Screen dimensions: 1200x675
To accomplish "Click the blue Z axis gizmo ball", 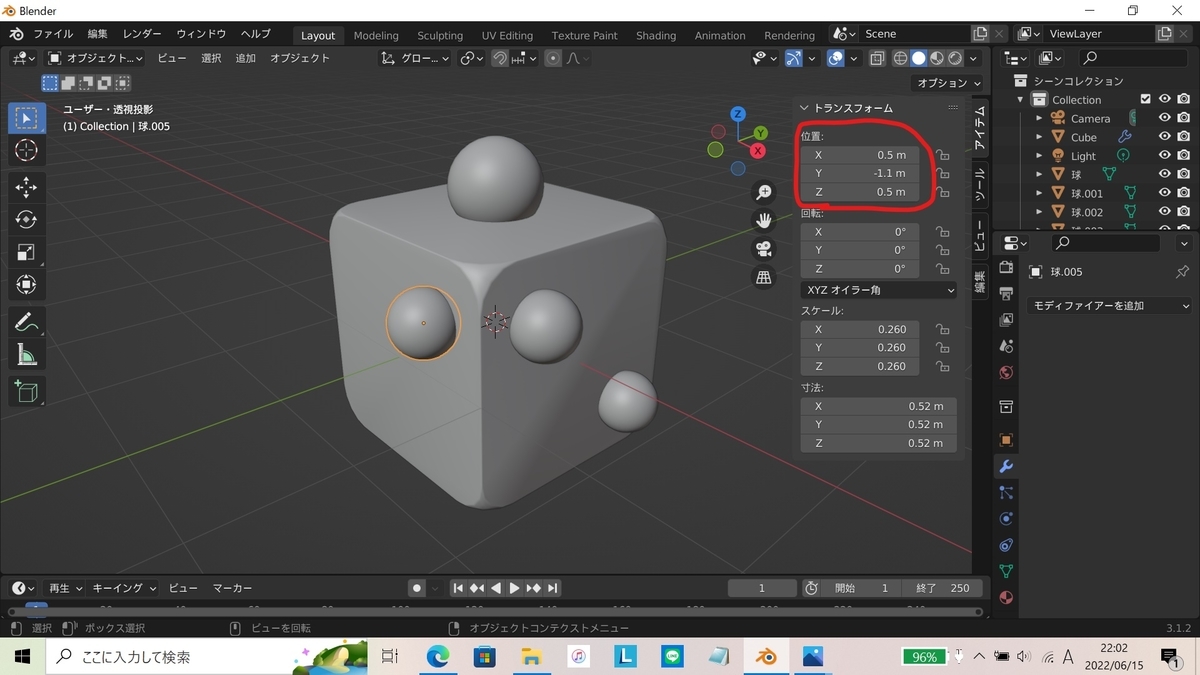I will (738, 114).
